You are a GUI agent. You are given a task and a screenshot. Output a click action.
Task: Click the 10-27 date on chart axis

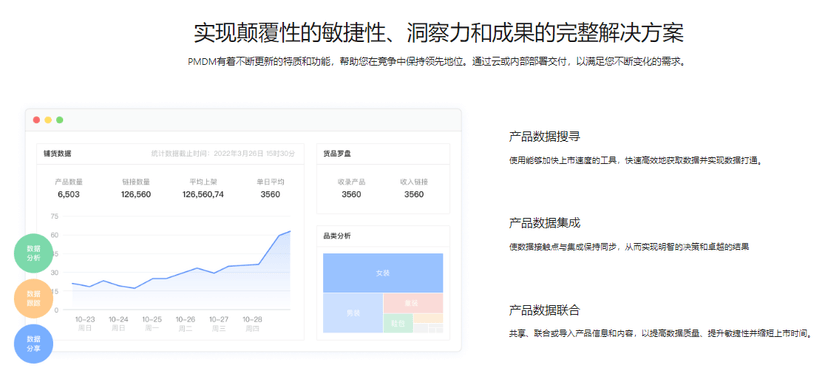coord(219,319)
